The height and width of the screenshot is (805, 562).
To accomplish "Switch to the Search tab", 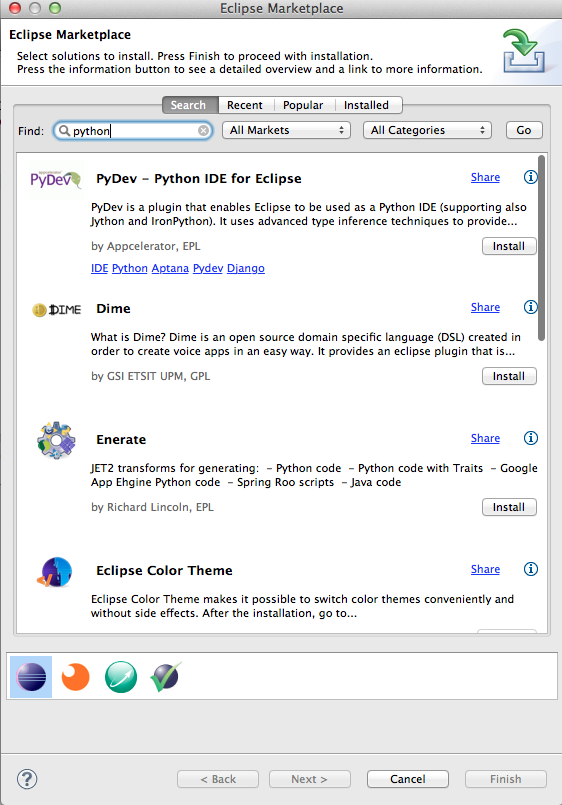I will (x=190, y=105).
